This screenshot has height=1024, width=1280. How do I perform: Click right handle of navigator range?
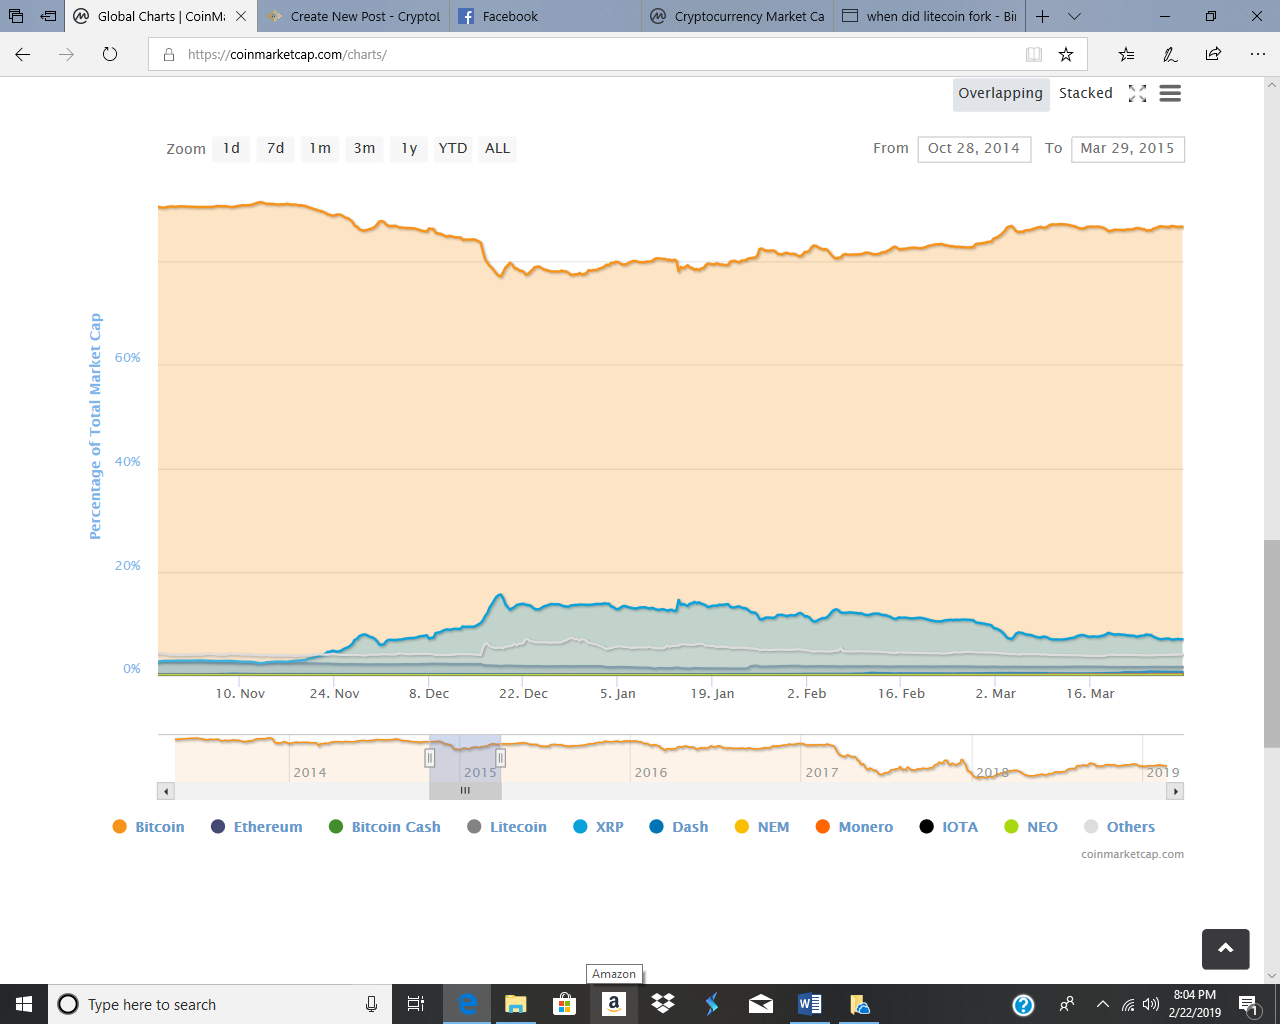pyautogui.click(x=501, y=758)
